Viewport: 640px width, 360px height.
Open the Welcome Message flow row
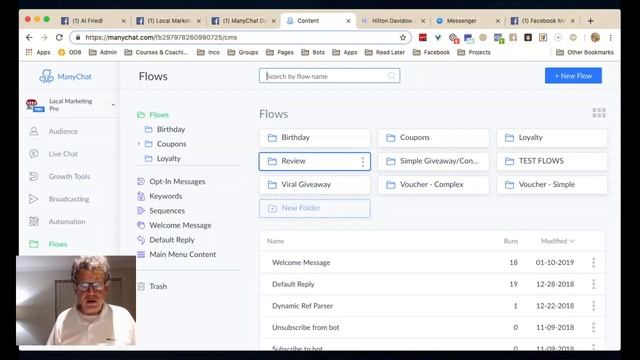[431, 262]
